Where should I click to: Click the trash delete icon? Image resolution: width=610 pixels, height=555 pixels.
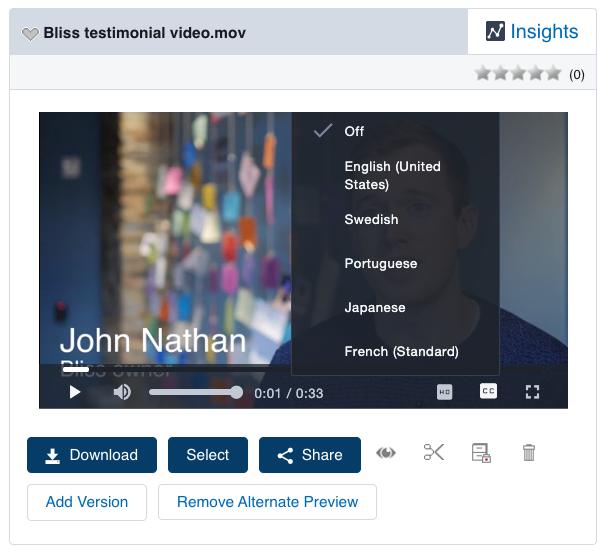(x=529, y=453)
